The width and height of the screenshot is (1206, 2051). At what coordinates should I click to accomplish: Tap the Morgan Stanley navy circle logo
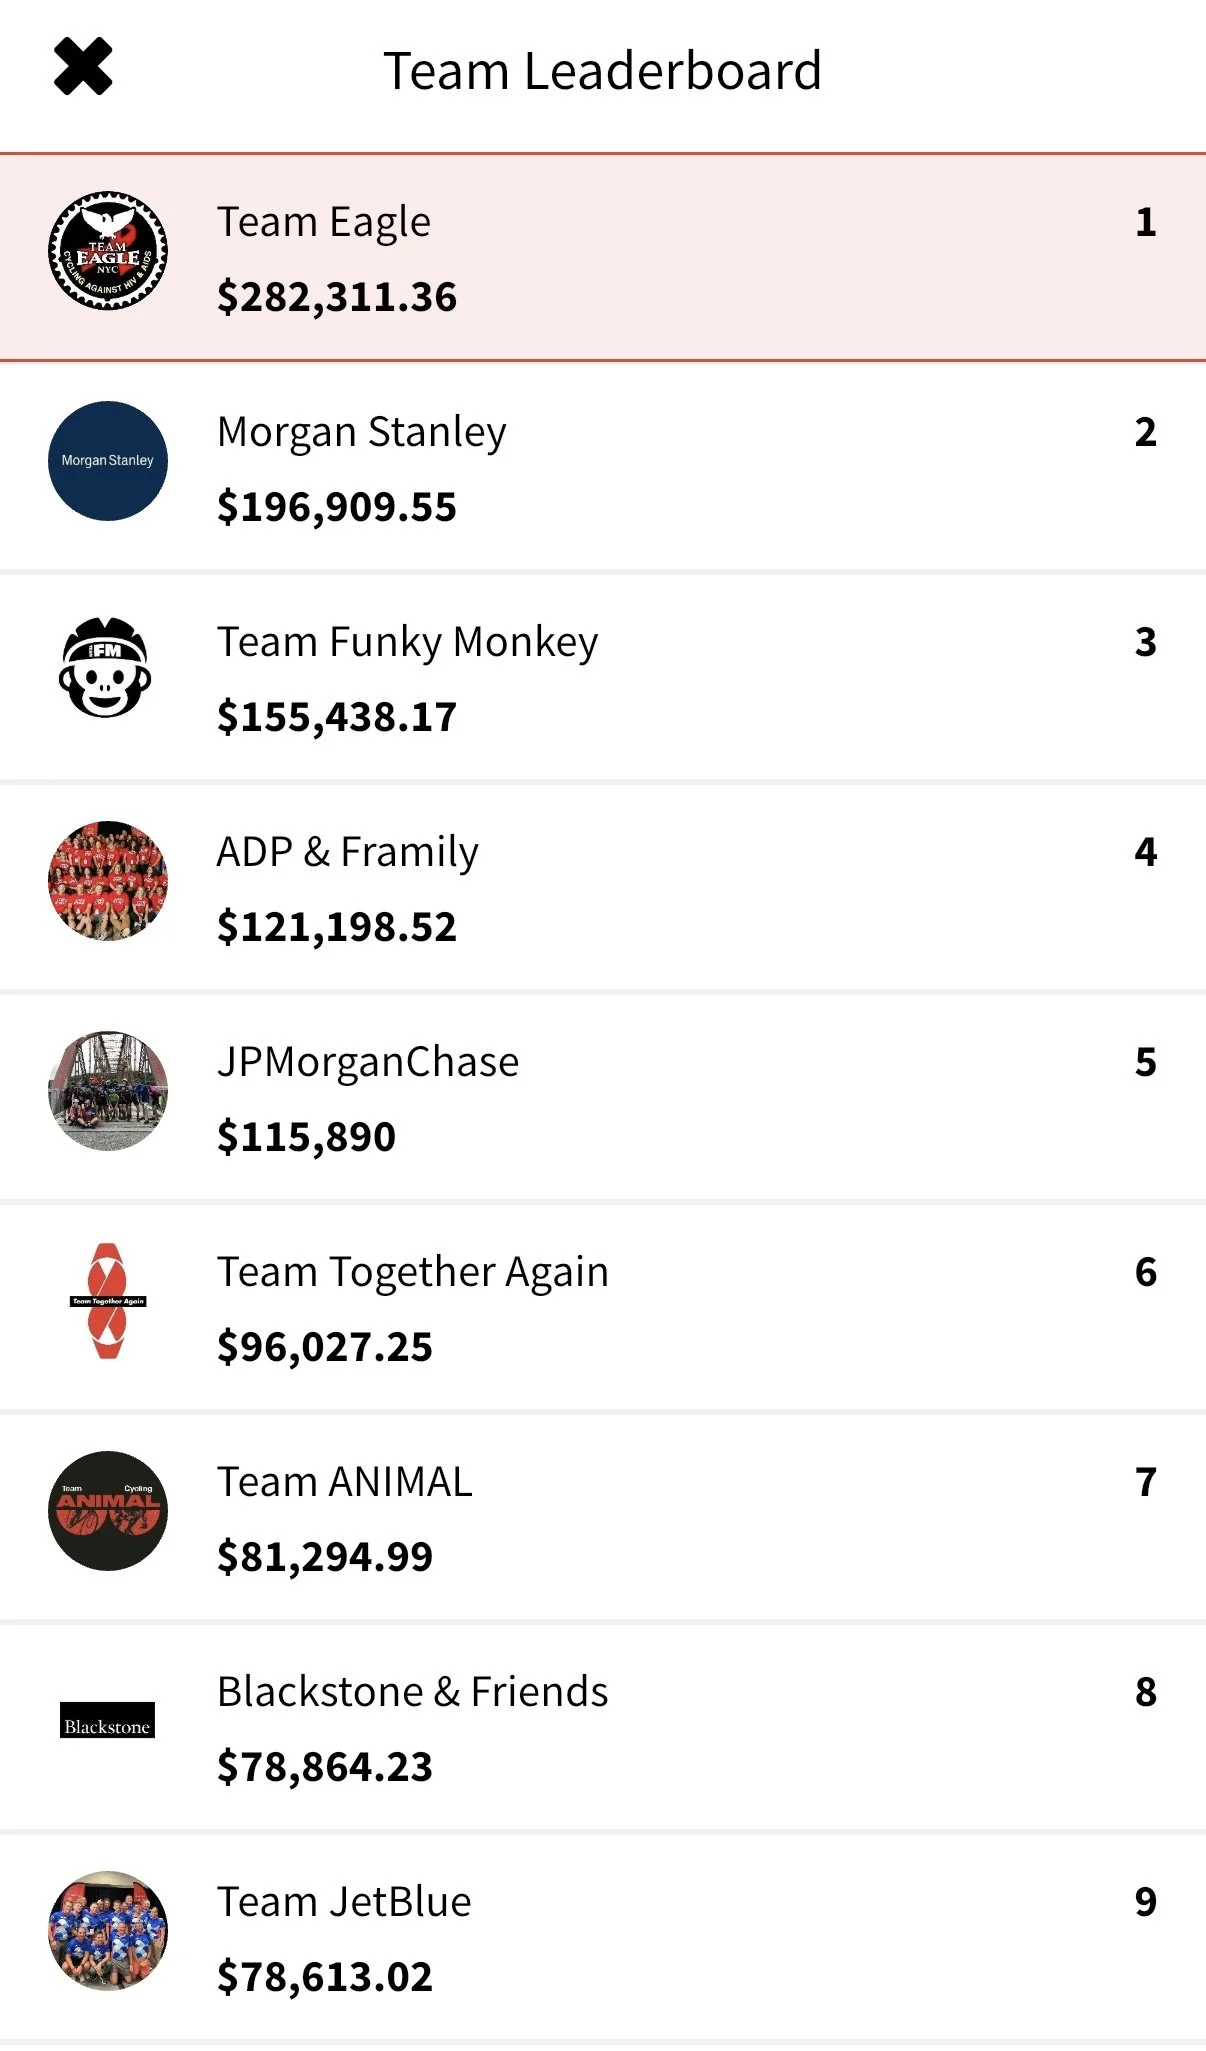click(108, 461)
